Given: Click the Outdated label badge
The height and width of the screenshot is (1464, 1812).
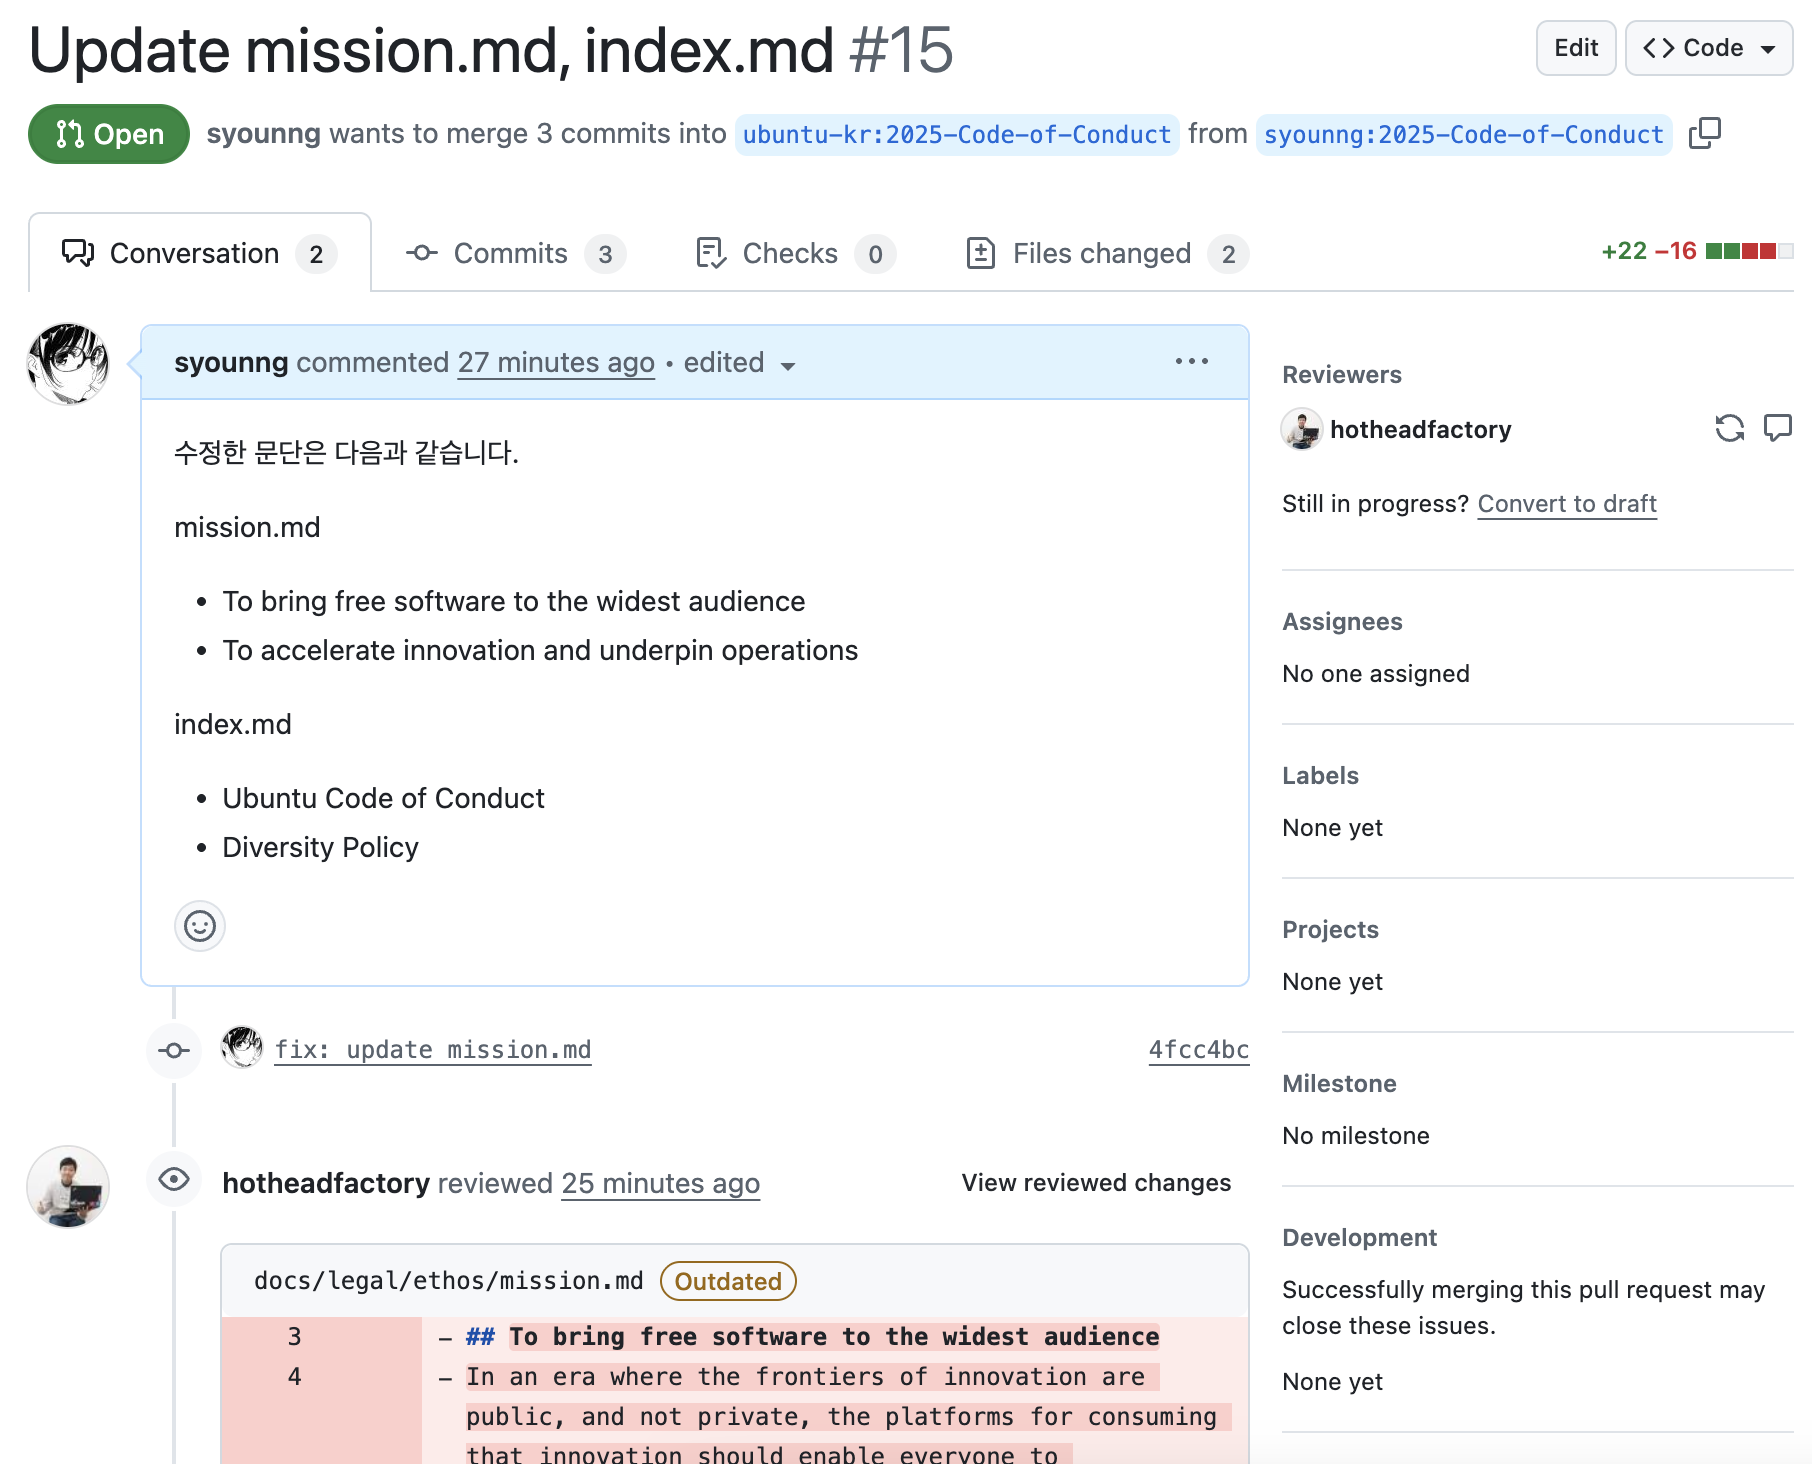Looking at the screenshot, I should 728,1281.
